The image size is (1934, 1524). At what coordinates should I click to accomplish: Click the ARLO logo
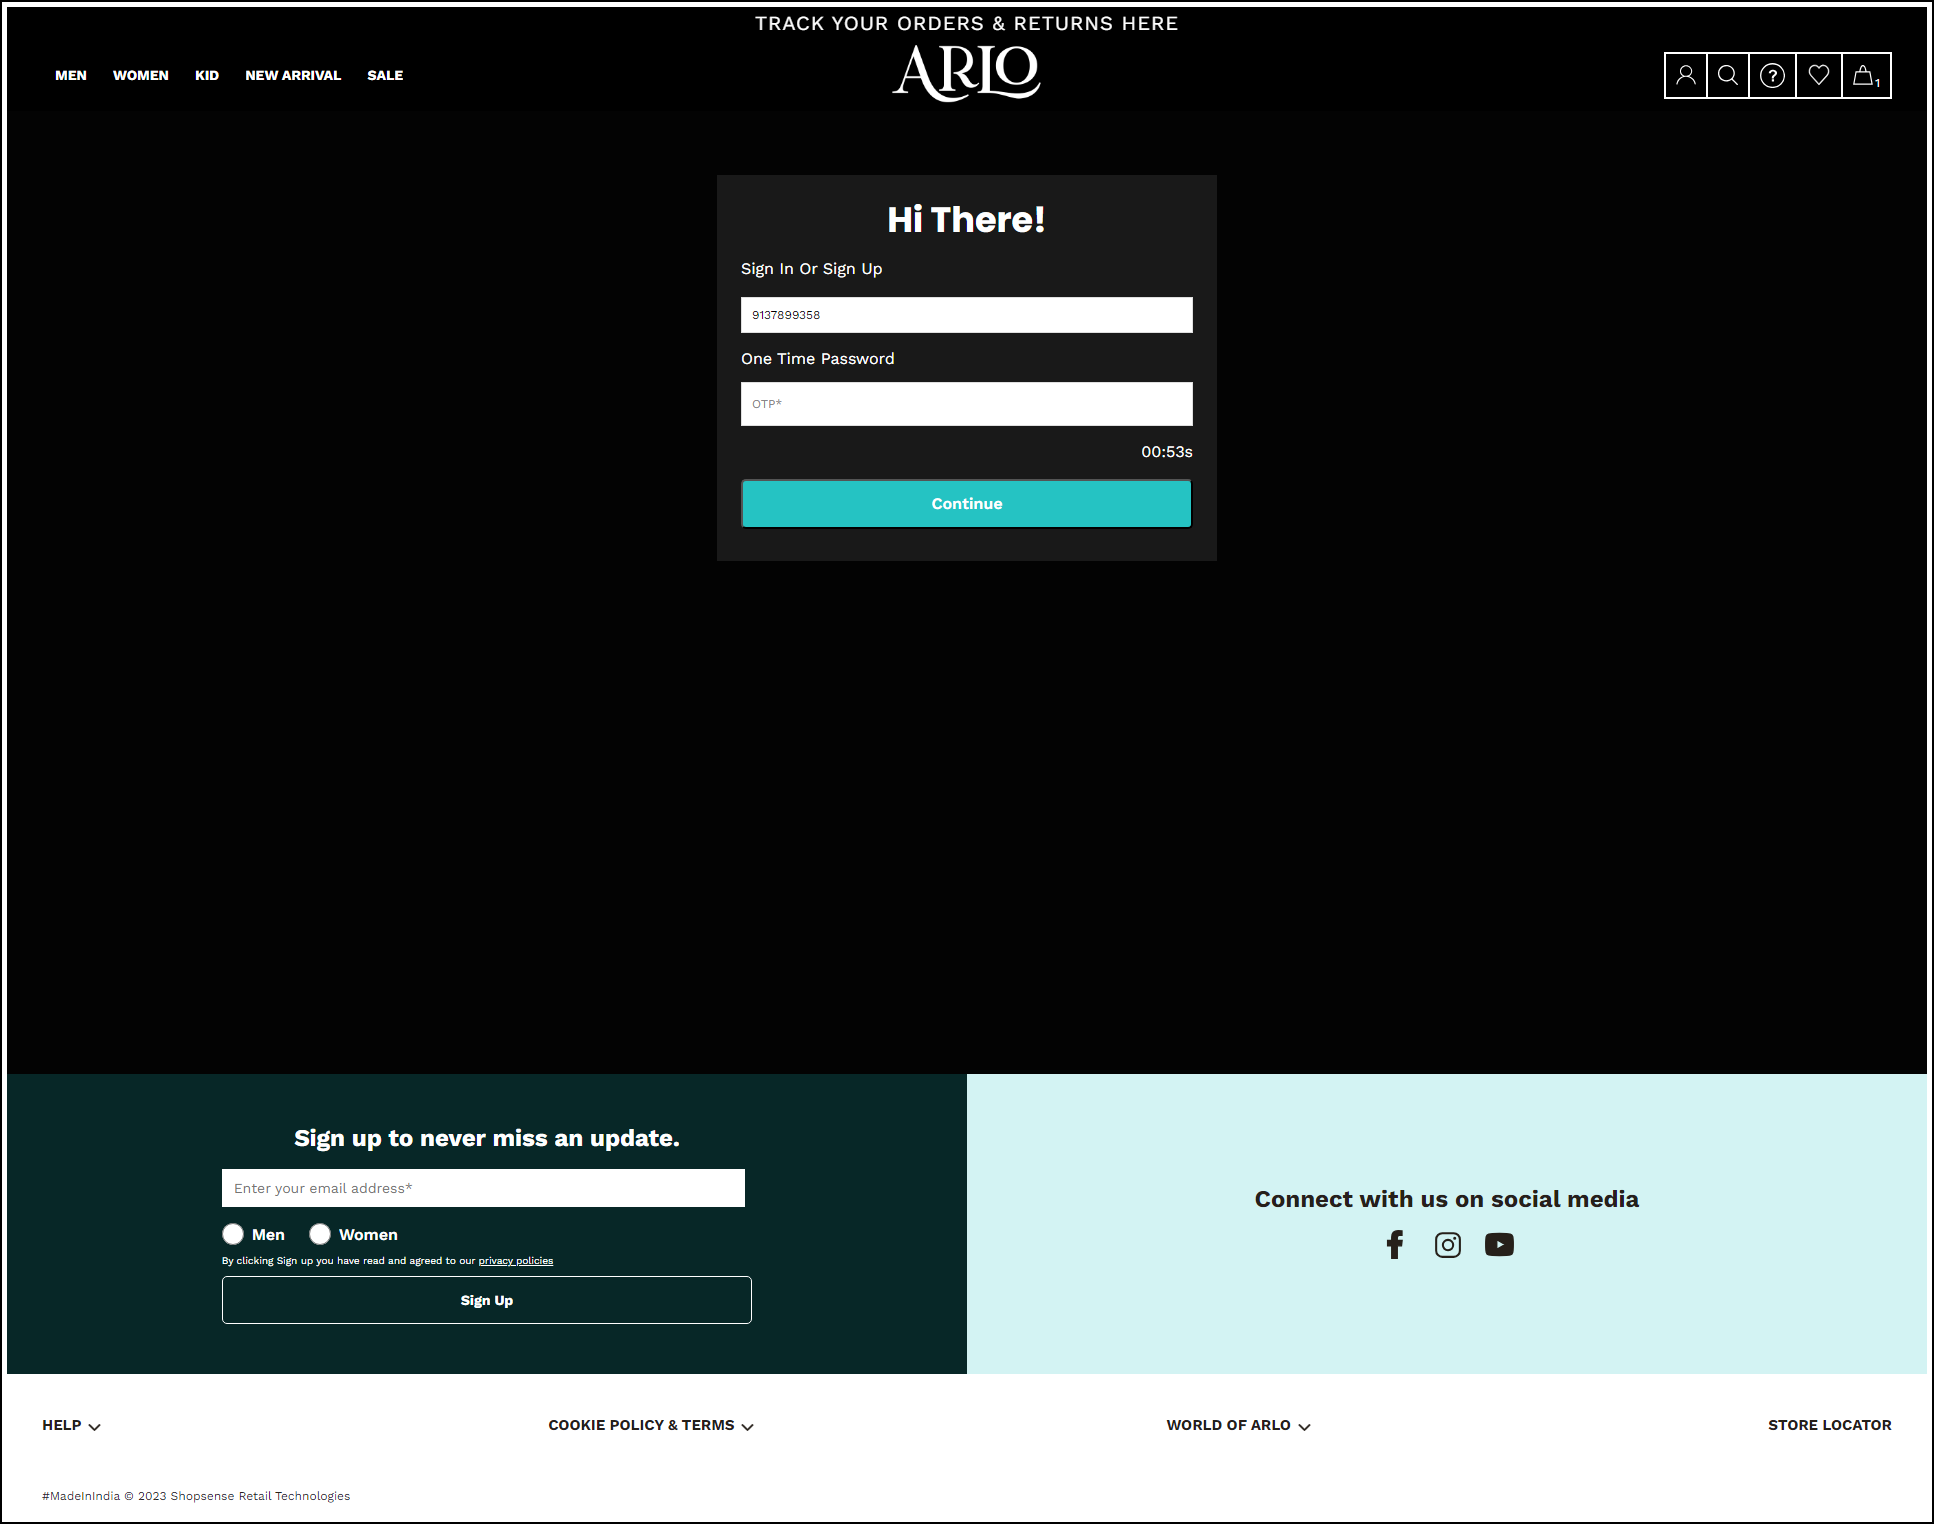tap(966, 73)
